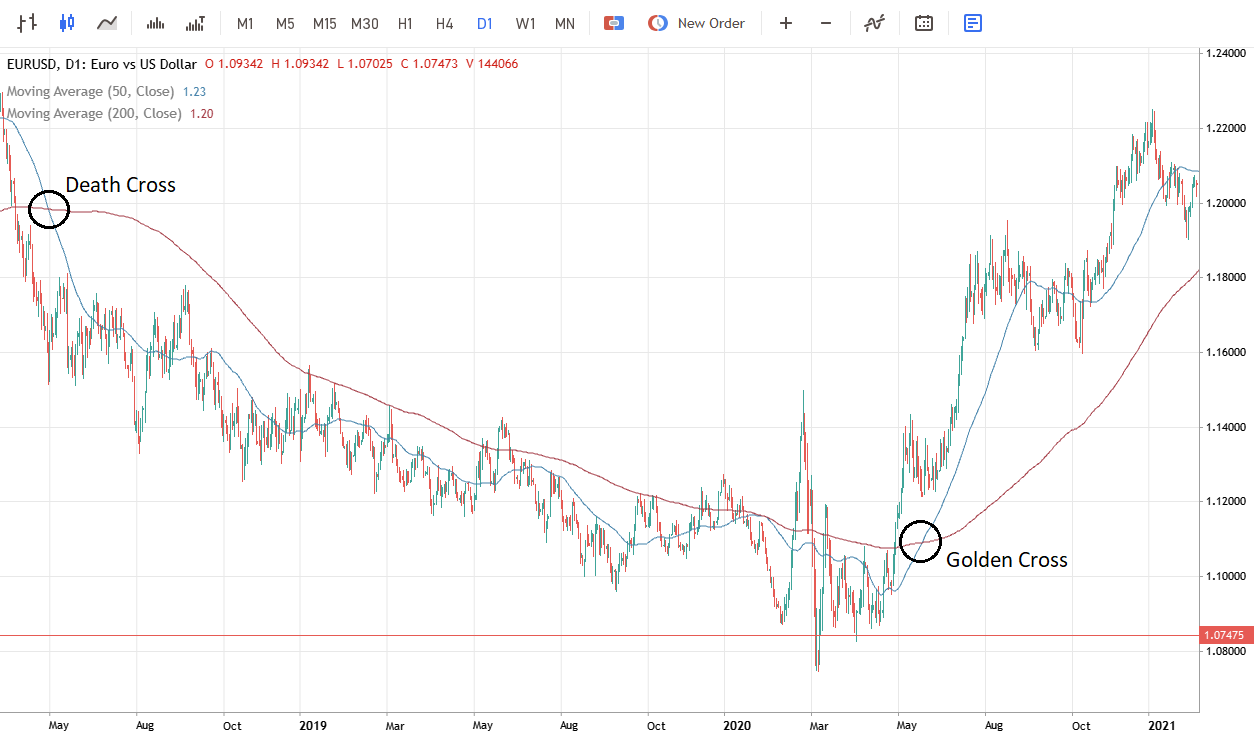Zoom in using the plus icon

786,22
